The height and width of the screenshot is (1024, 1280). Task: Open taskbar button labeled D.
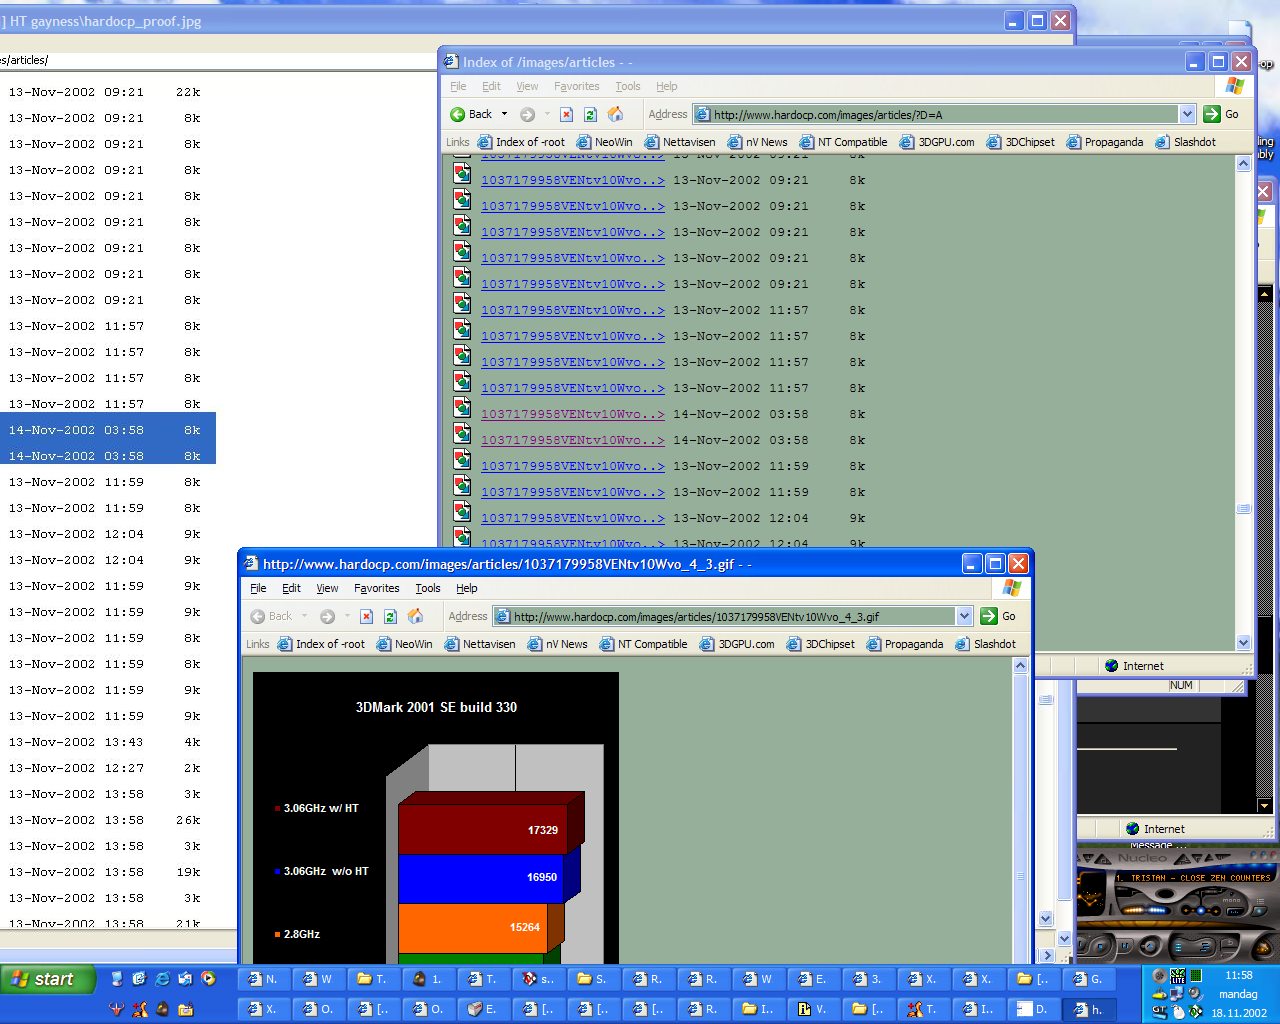1033,1009
